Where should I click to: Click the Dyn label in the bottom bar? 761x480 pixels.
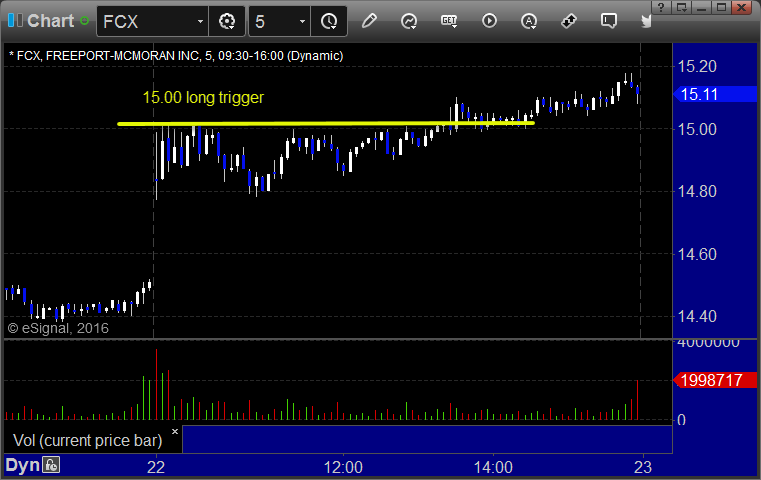pyautogui.click(x=22, y=465)
